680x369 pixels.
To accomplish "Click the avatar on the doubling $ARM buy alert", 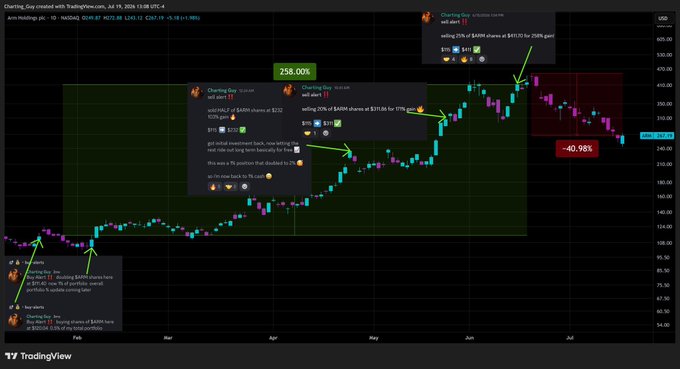I will [x=15, y=275].
